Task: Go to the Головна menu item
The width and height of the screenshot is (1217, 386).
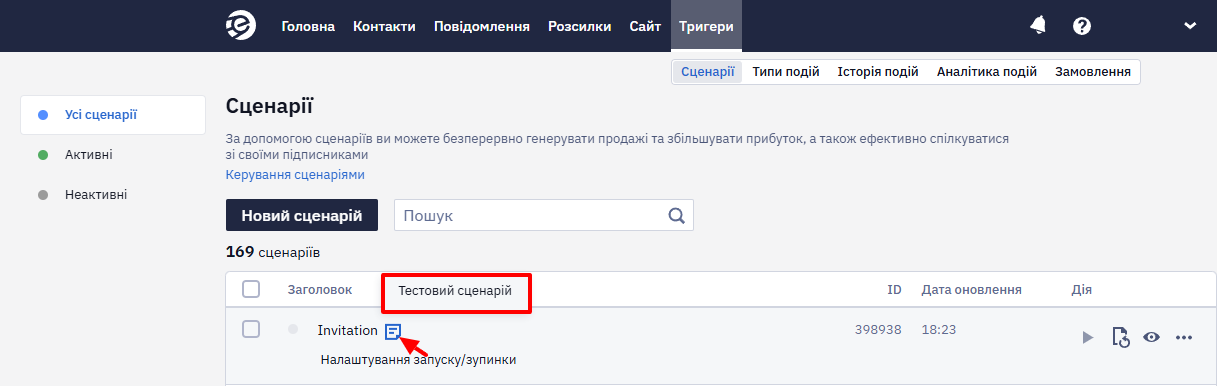Action: pos(308,26)
